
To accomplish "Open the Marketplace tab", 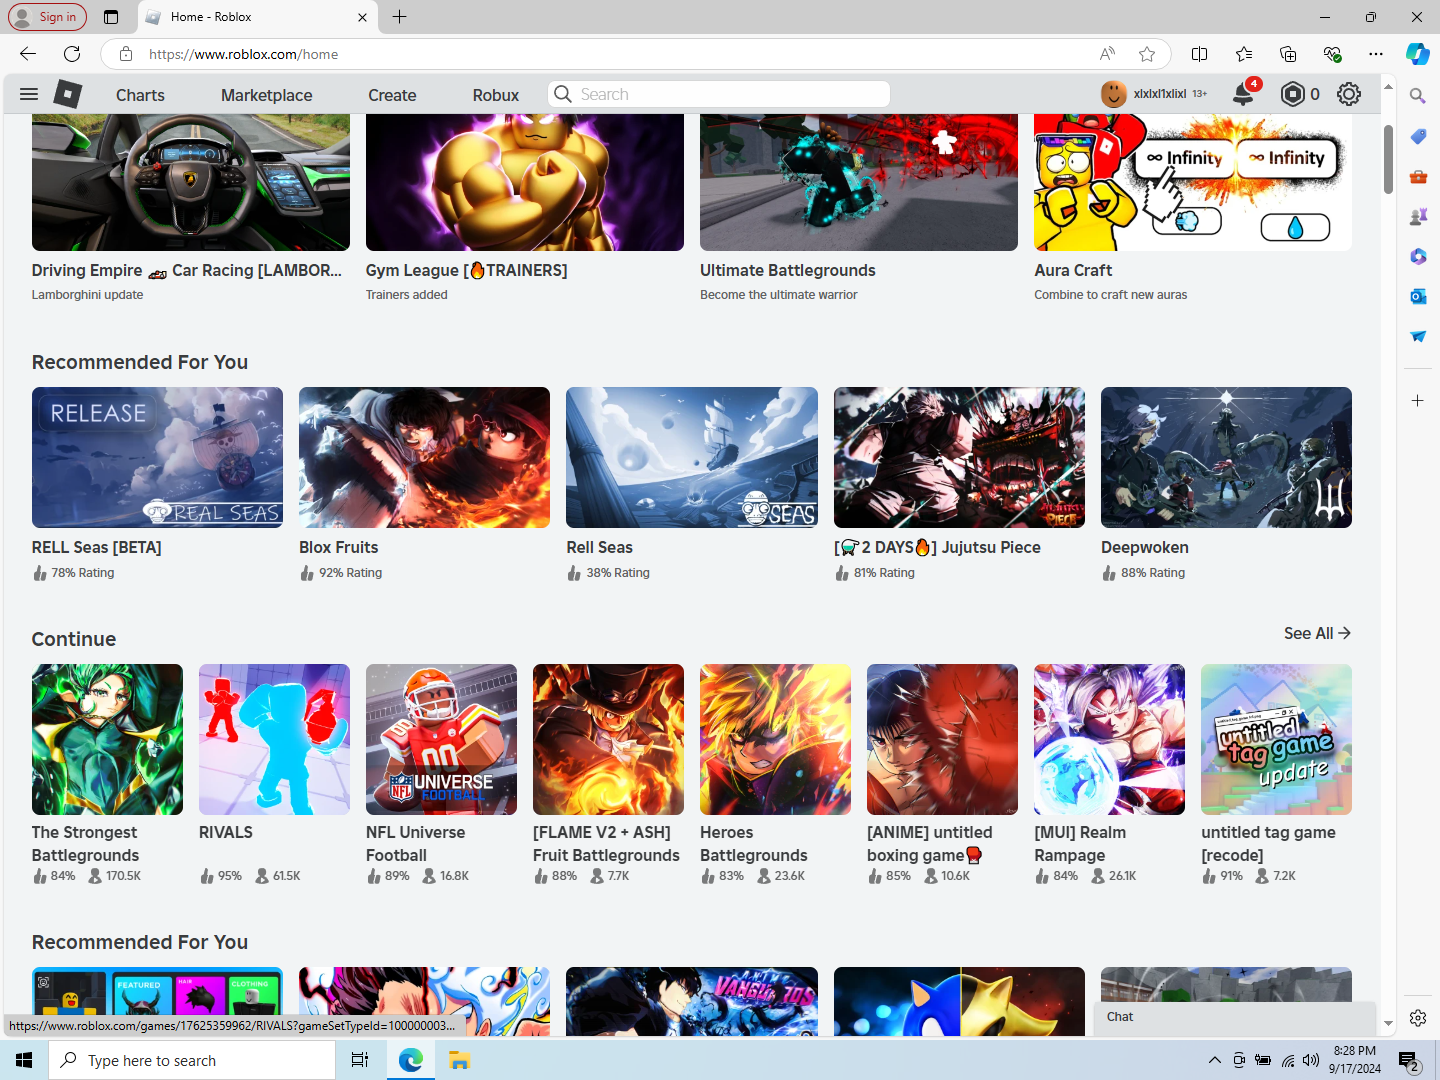I will tap(266, 95).
